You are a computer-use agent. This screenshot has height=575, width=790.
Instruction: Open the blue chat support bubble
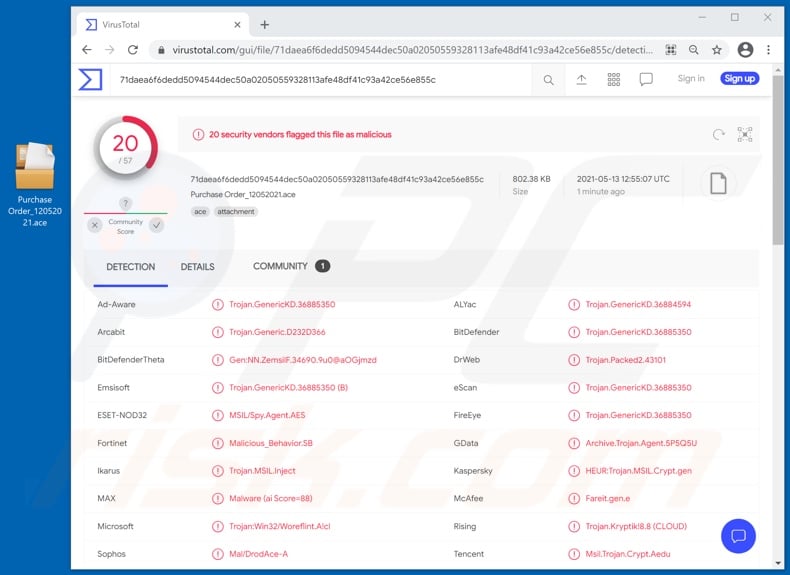(x=738, y=536)
